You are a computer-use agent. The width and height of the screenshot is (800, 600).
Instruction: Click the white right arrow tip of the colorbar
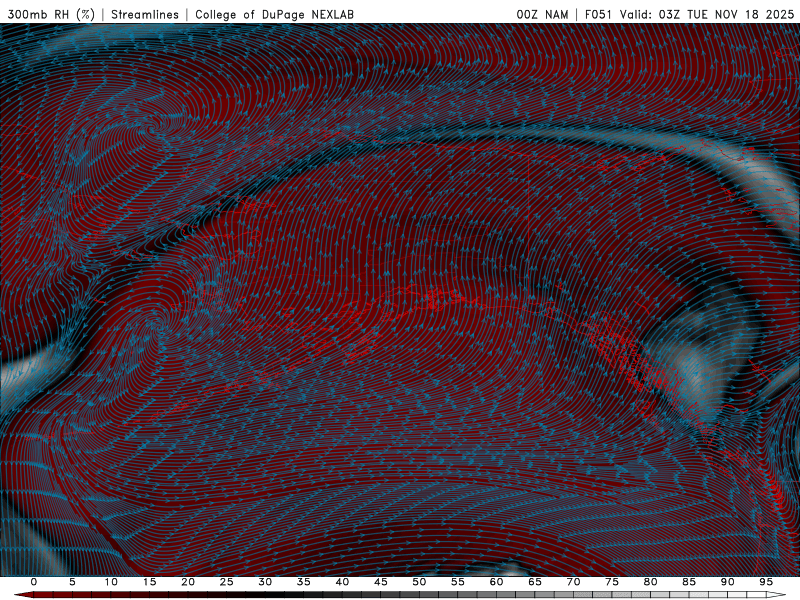click(x=776, y=595)
